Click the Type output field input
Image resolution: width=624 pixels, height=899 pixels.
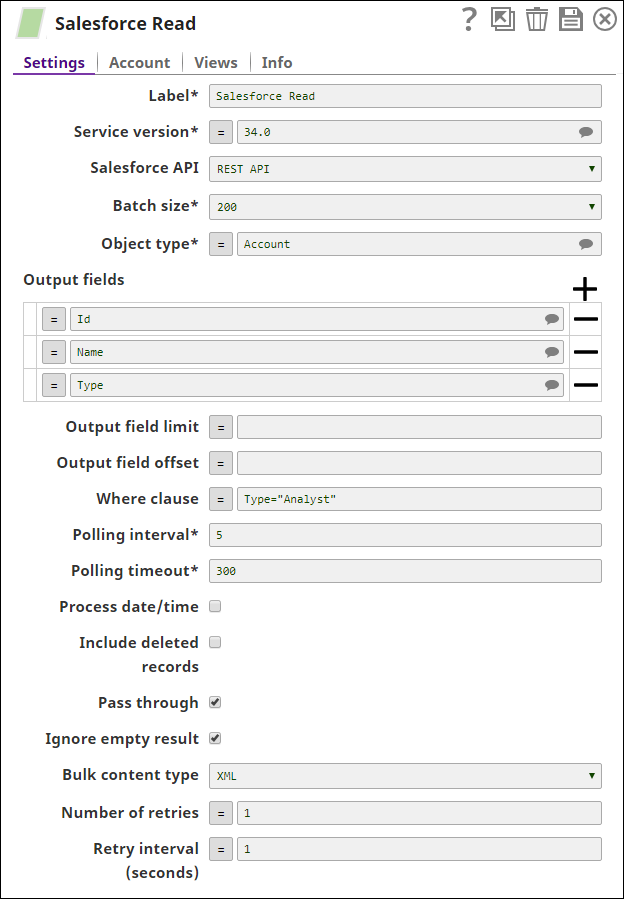[x=317, y=385]
